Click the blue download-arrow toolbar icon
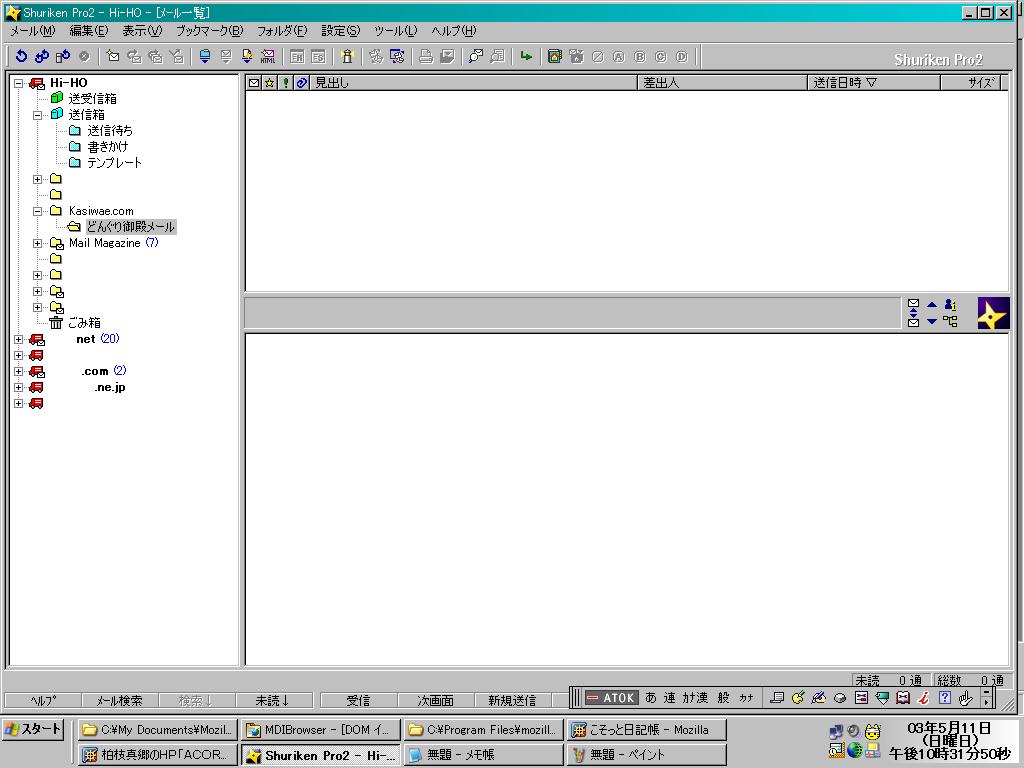Viewport: 1024px width, 768px height. click(x=204, y=57)
